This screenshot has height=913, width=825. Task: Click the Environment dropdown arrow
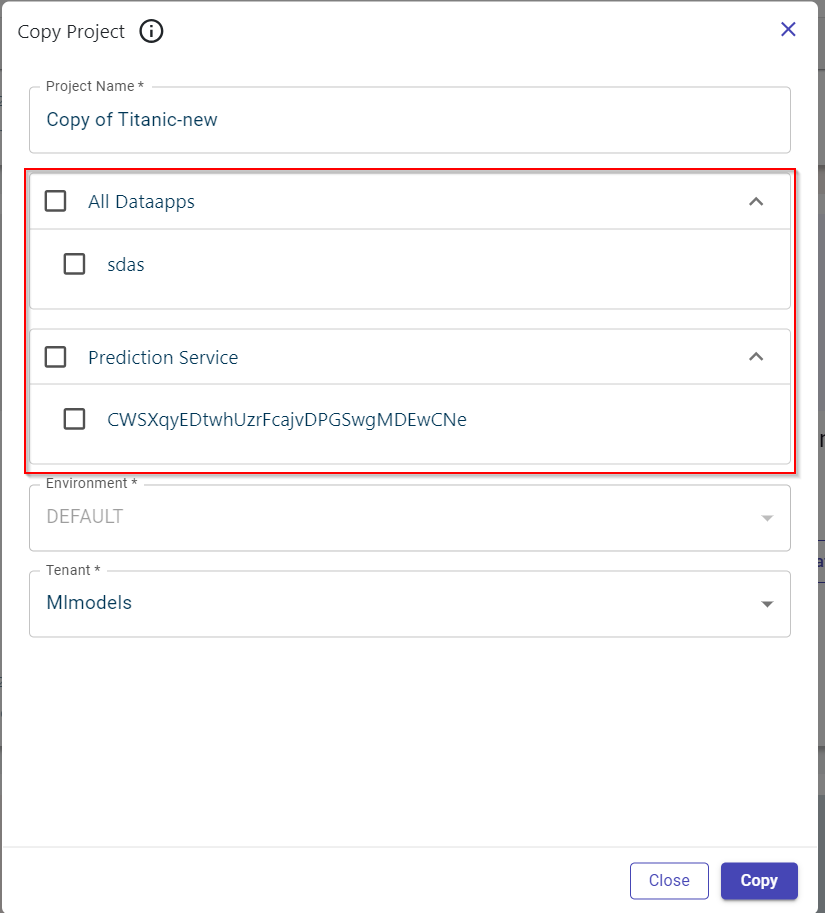tap(767, 518)
